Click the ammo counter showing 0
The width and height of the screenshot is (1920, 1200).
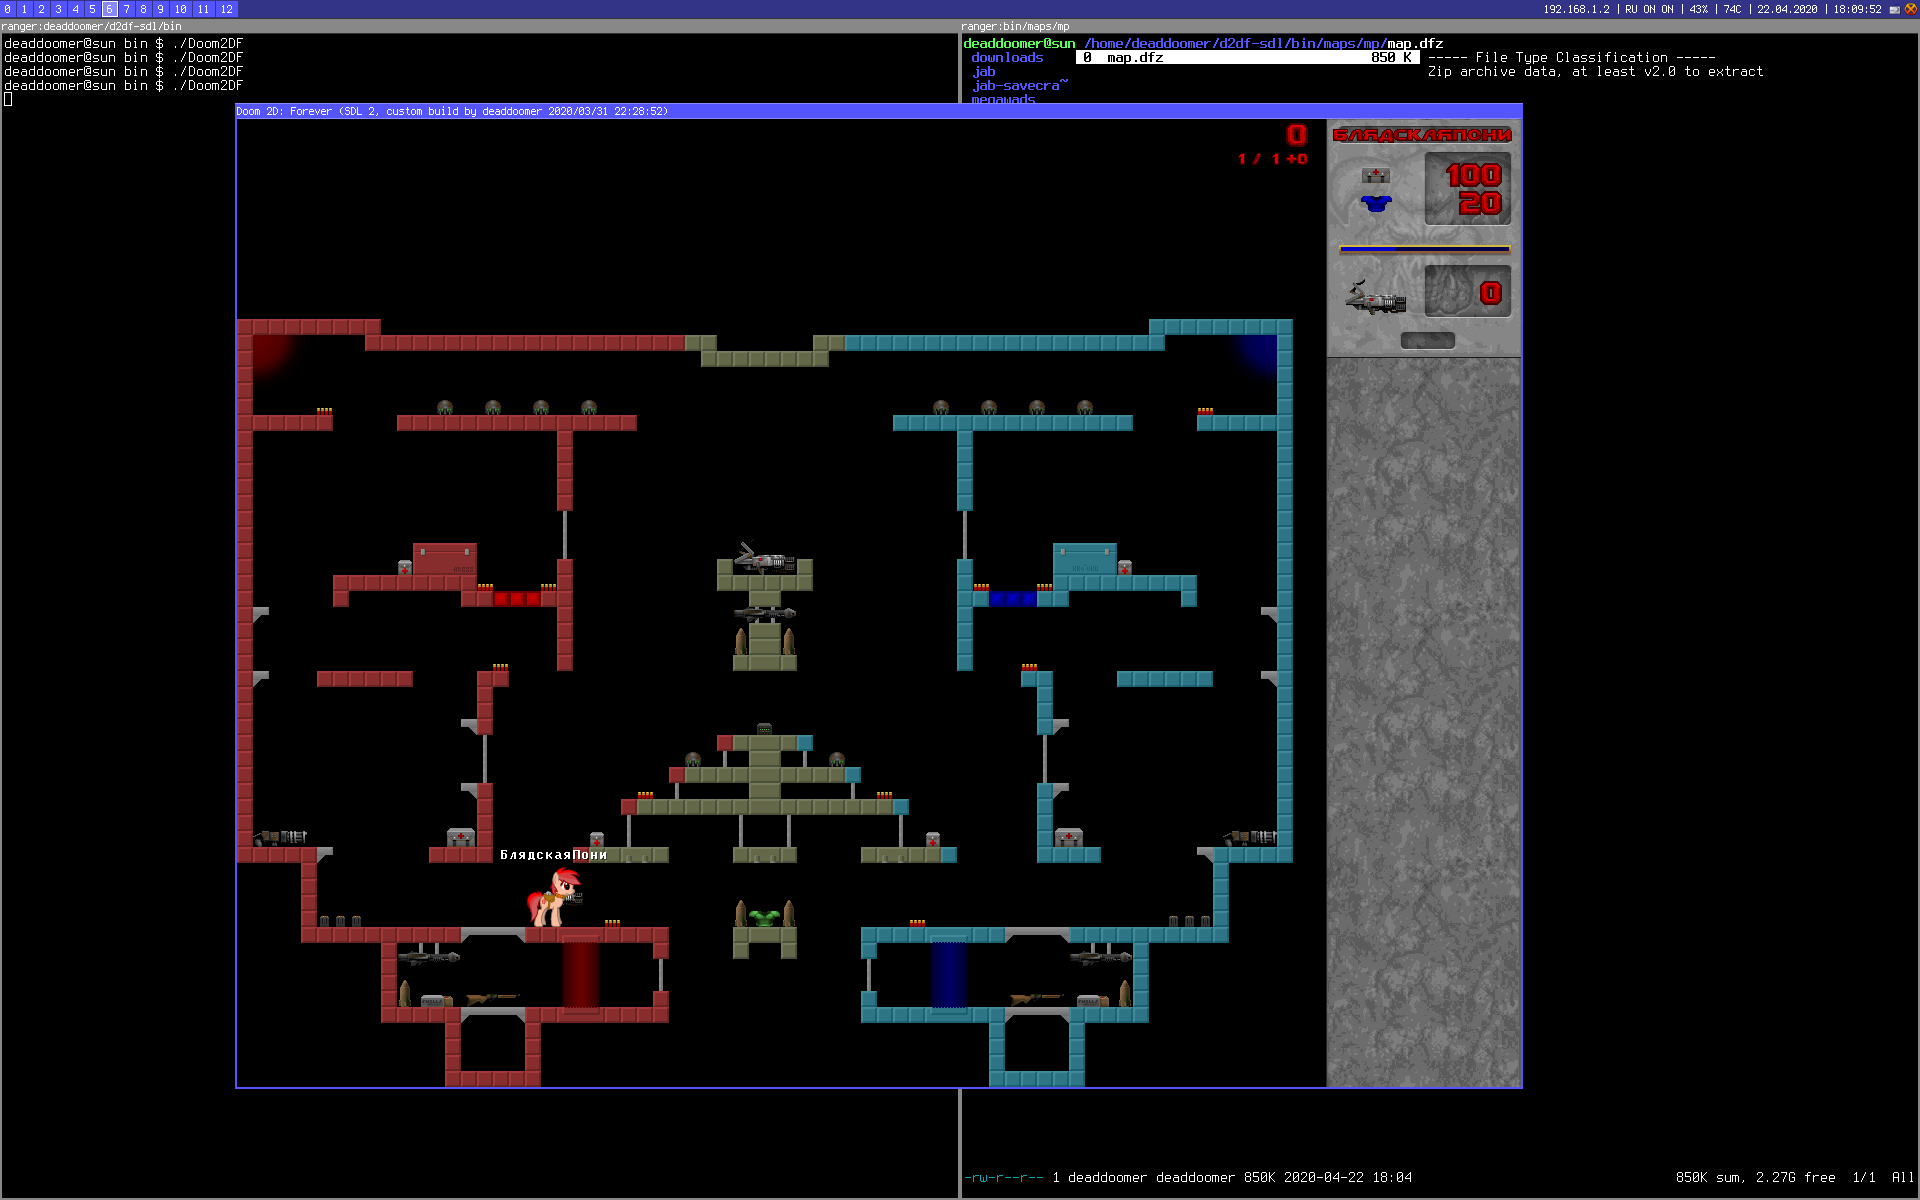point(1490,293)
